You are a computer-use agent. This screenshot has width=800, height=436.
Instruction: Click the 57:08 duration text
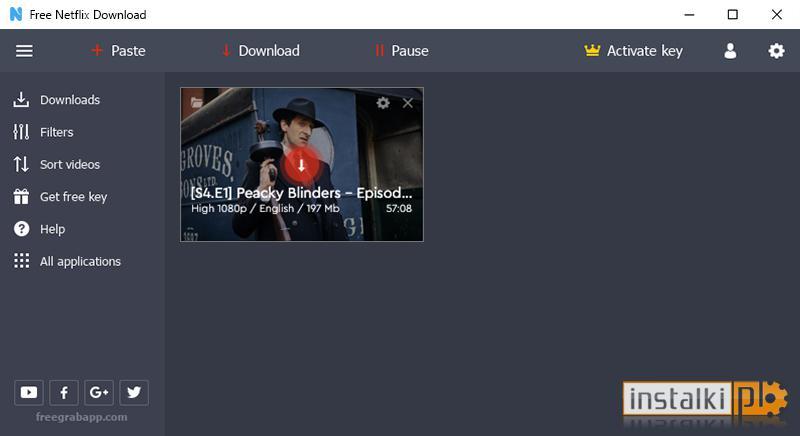pyautogui.click(x=399, y=208)
